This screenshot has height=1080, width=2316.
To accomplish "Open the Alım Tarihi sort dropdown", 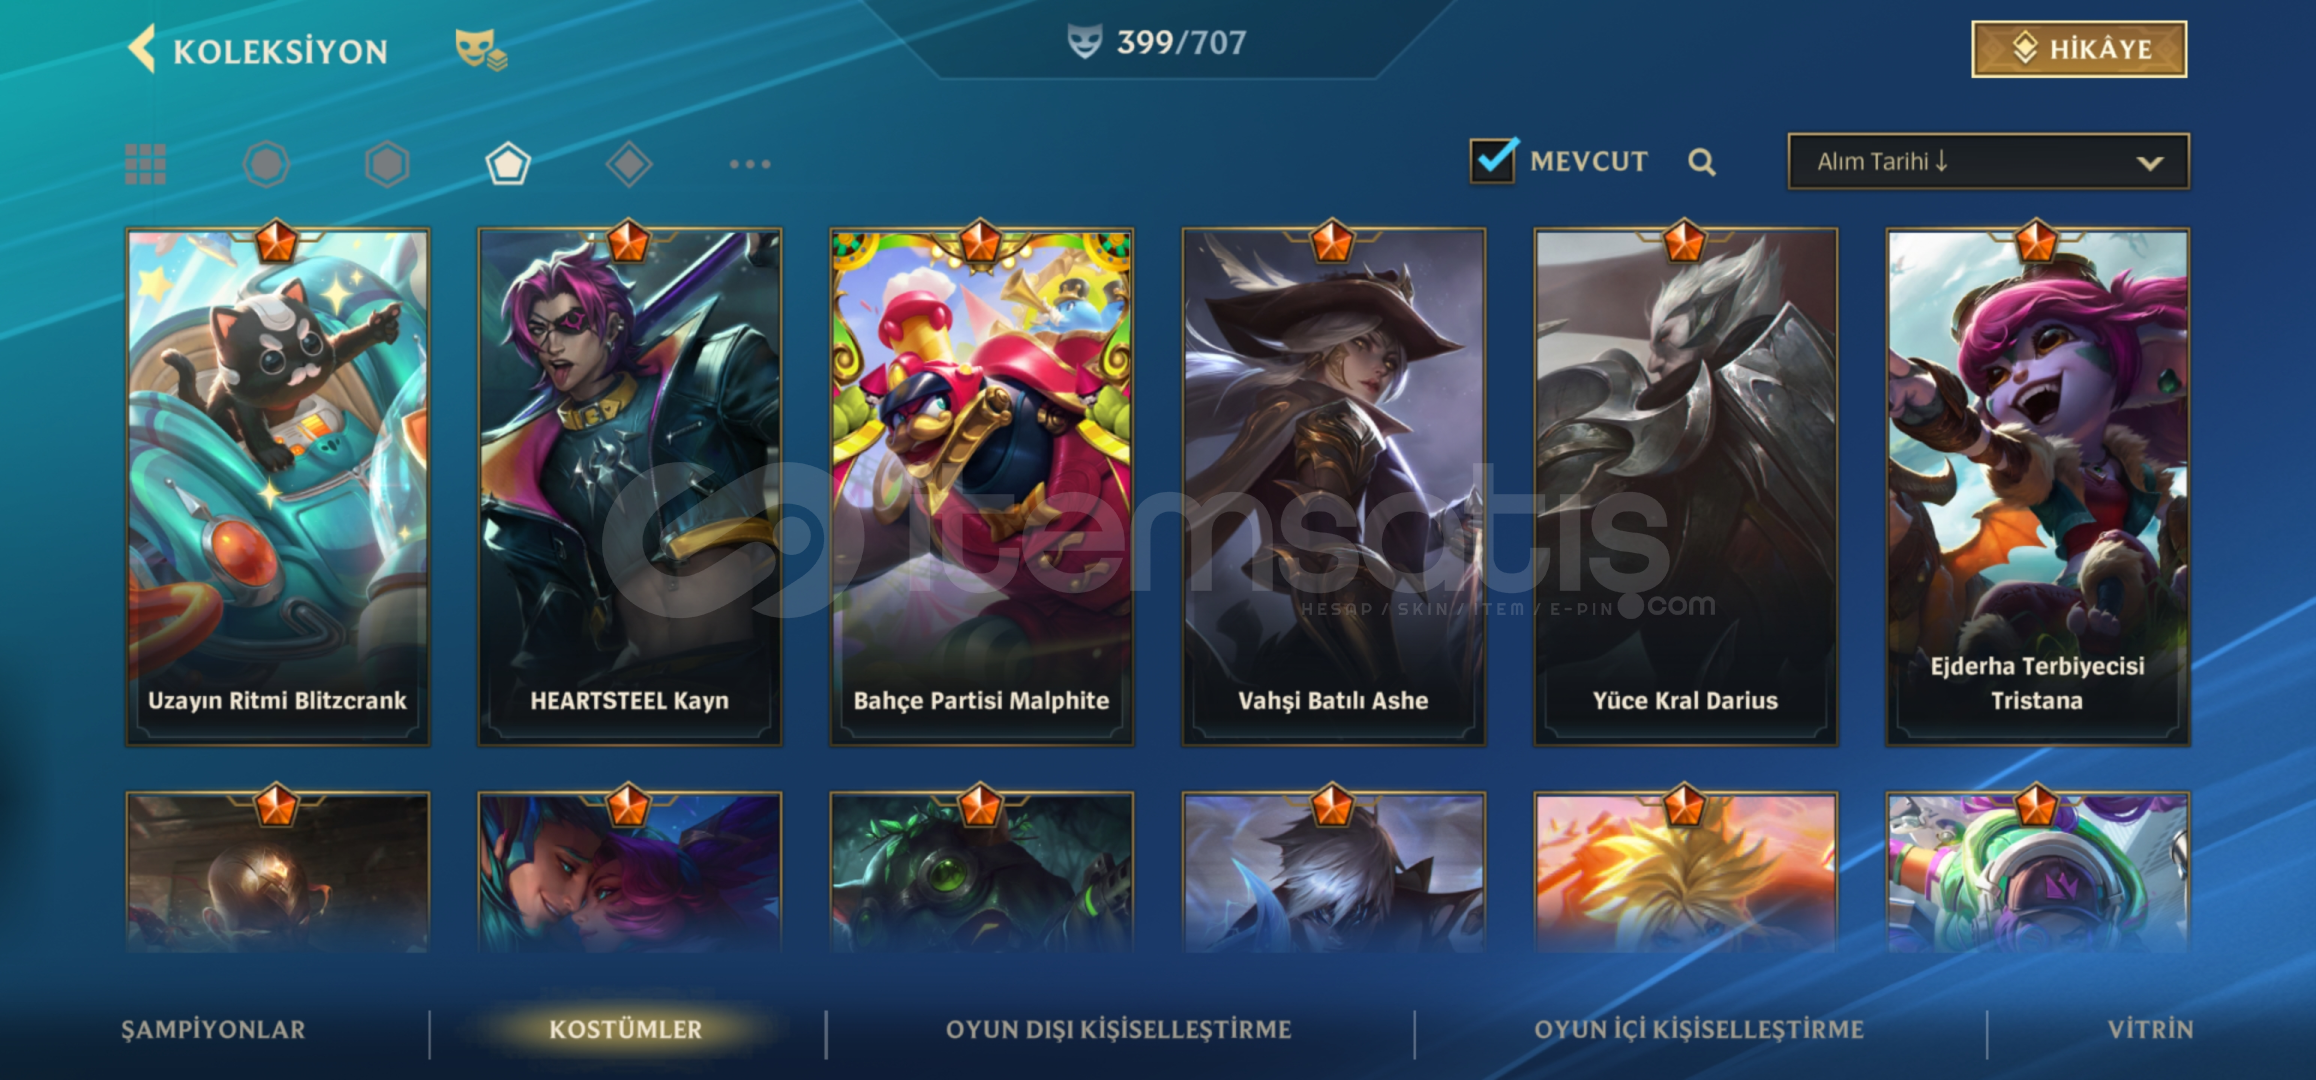I will pyautogui.click(x=1988, y=161).
